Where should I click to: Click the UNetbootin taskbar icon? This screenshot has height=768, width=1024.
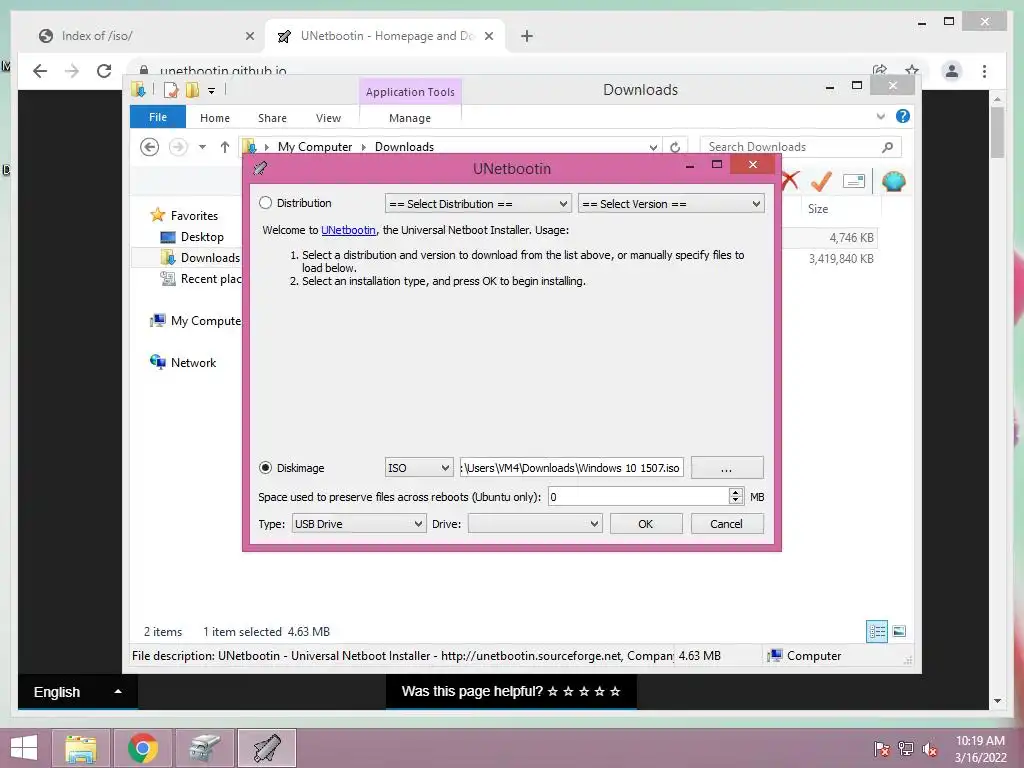tap(267, 748)
